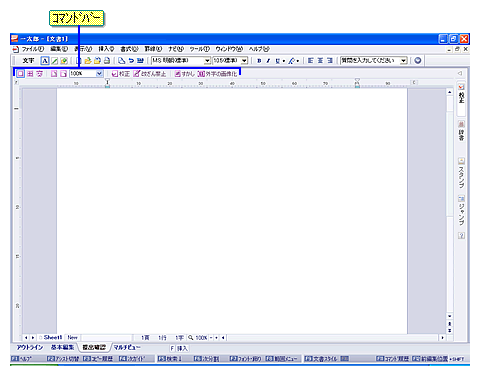Toggle bold formatting
Image resolution: width=478 pixels, height=366 pixels.
(x=259, y=61)
